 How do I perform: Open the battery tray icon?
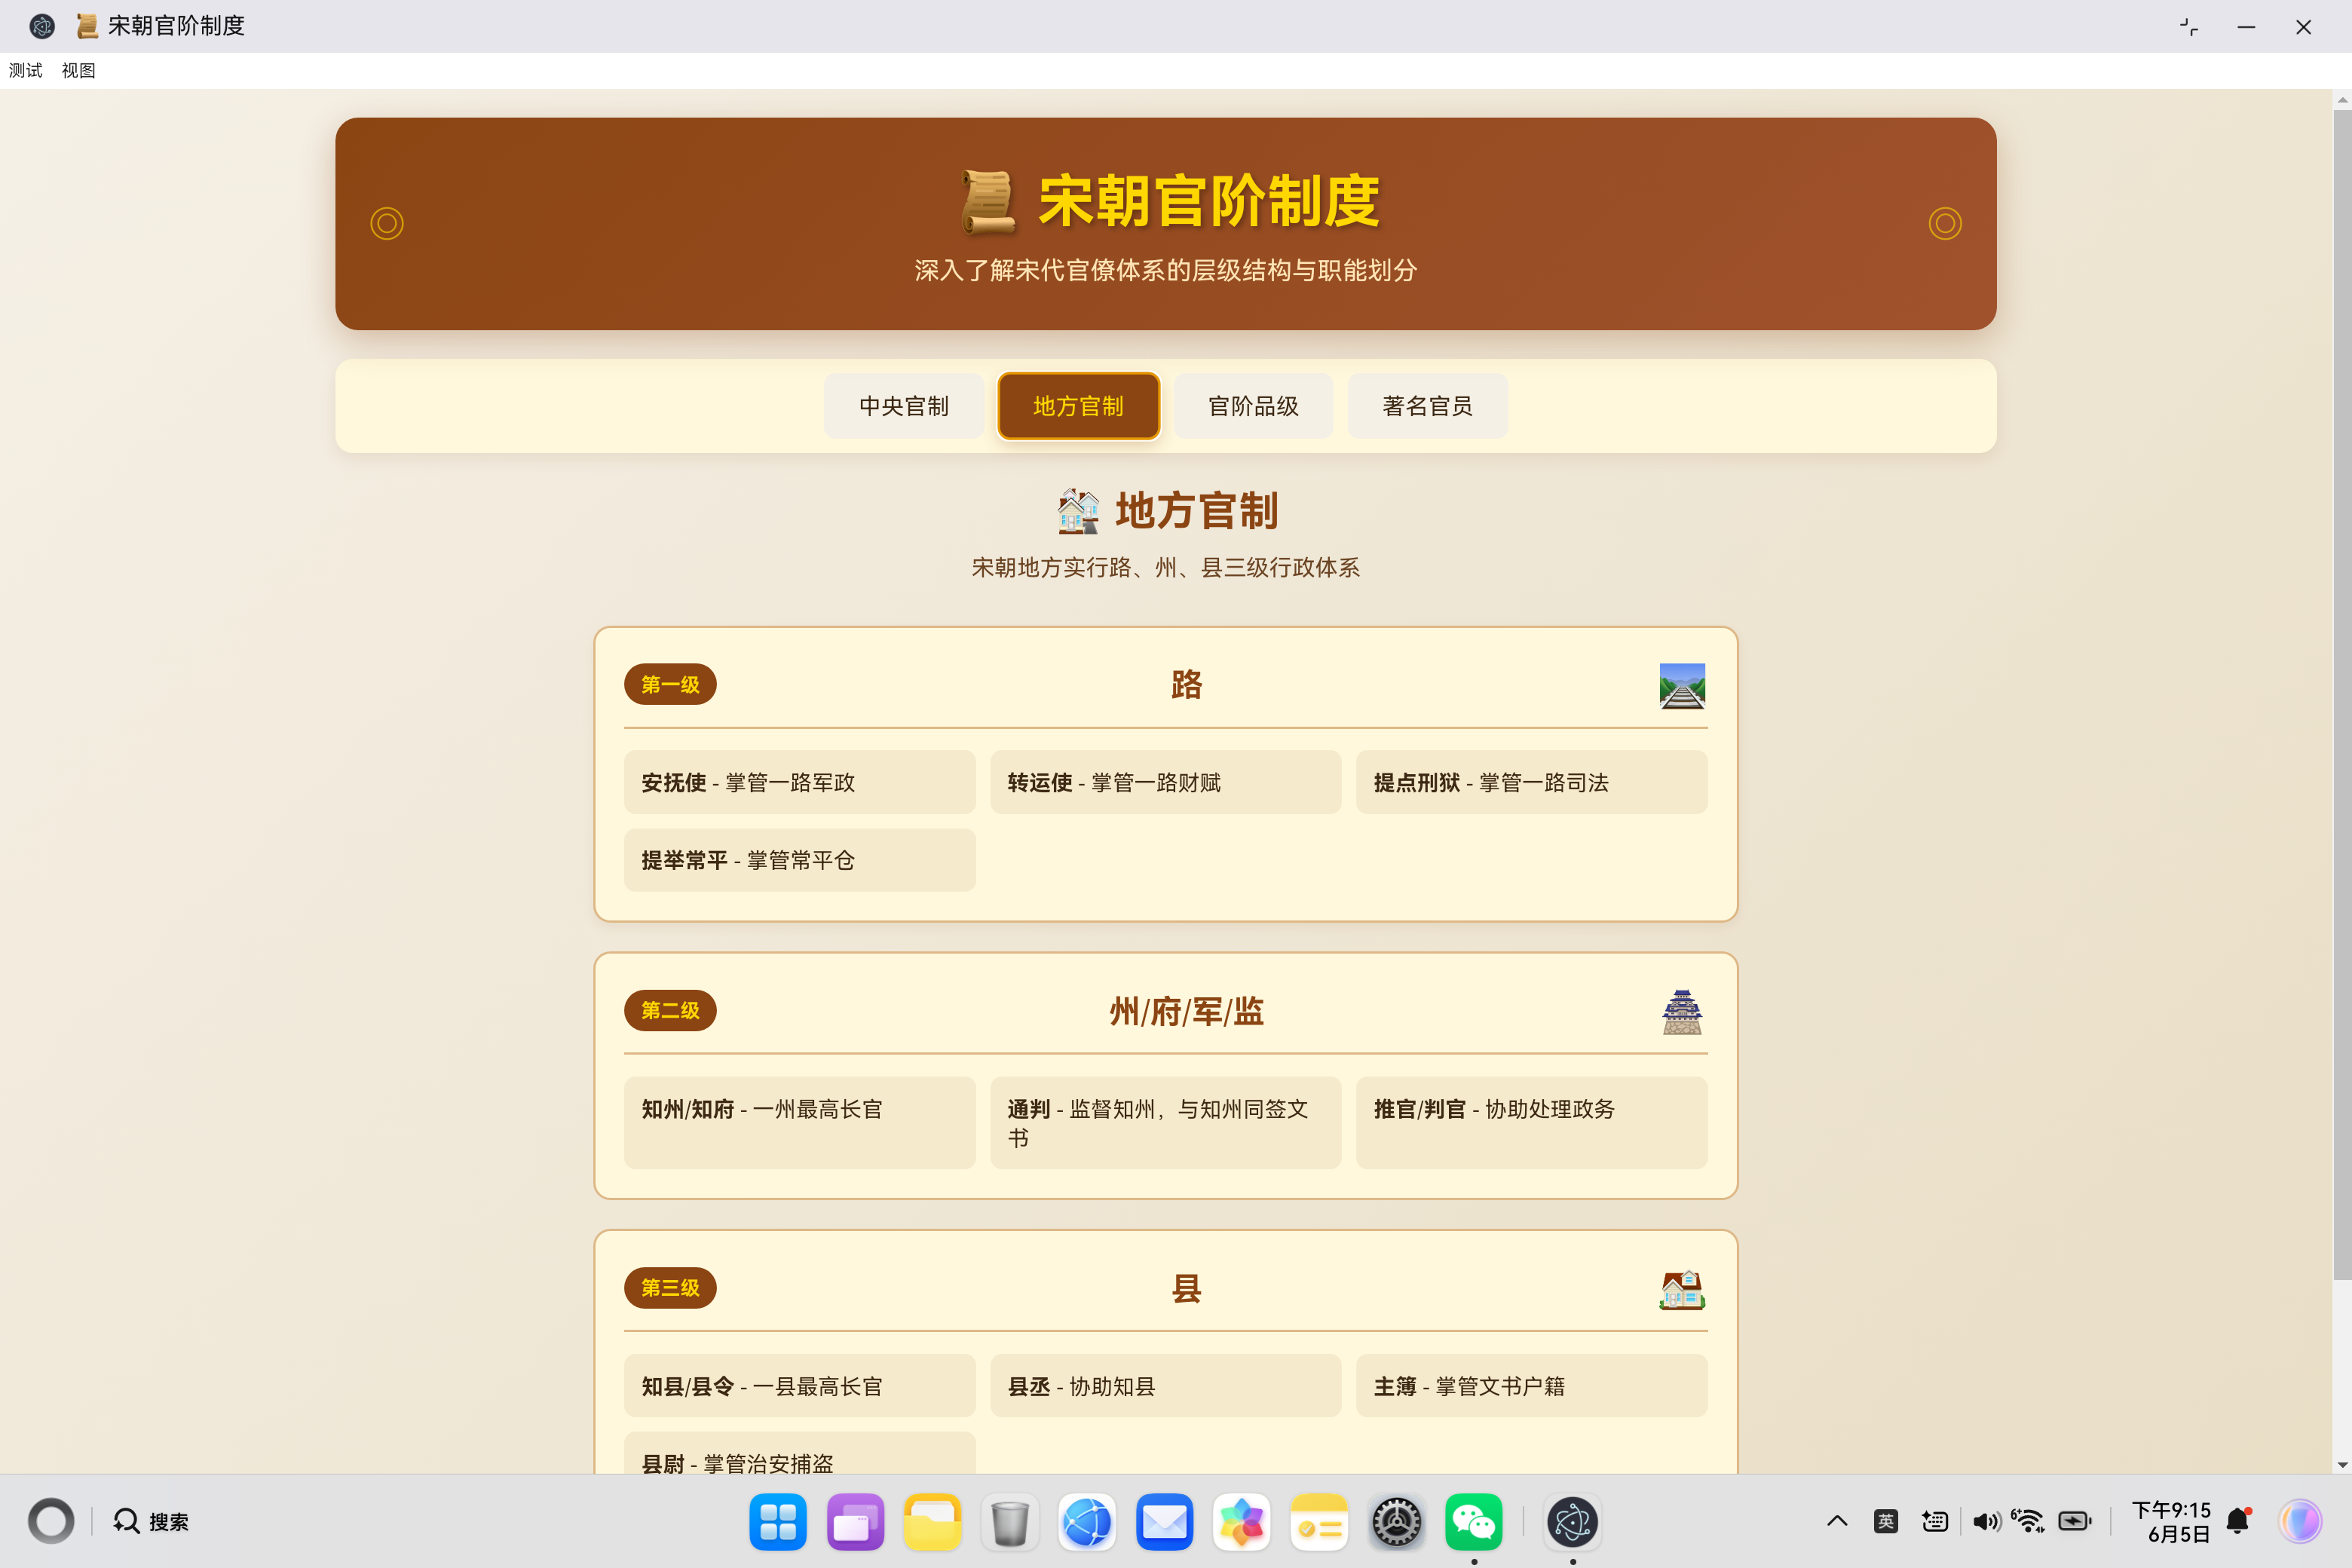[x=2075, y=1521]
